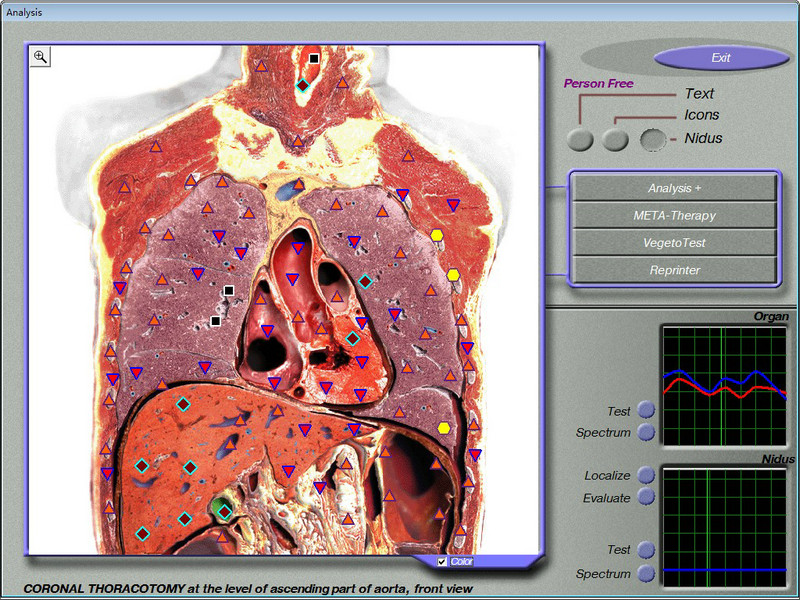Open the Reprinter function
Screen dimensions: 800x600
point(676,269)
